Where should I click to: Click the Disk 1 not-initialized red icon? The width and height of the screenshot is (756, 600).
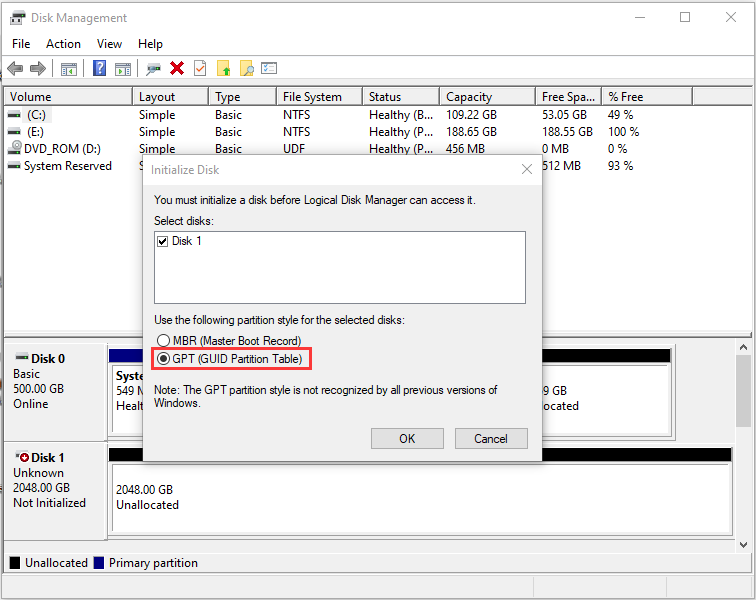(x=22, y=456)
